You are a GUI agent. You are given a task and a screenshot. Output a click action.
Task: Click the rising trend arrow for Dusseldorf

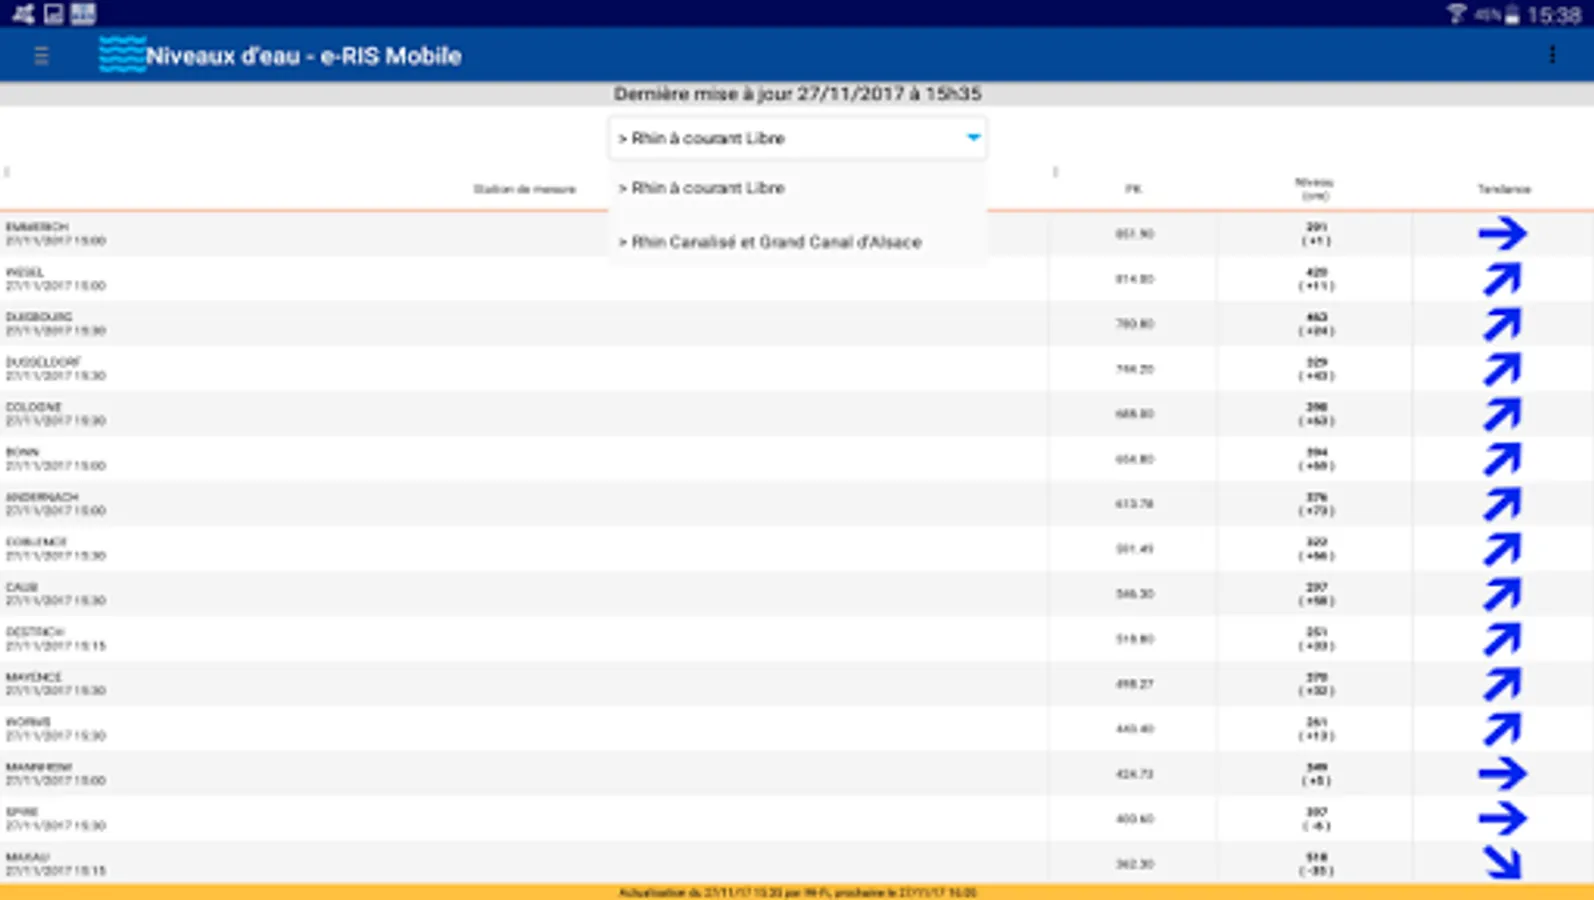point(1502,369)
